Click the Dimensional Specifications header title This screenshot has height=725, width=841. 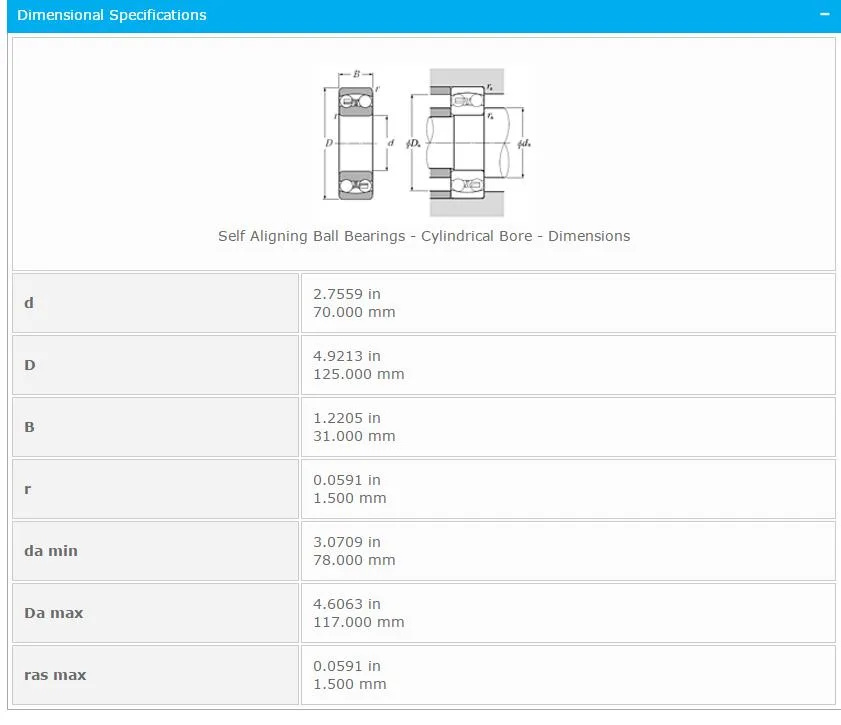112,15
